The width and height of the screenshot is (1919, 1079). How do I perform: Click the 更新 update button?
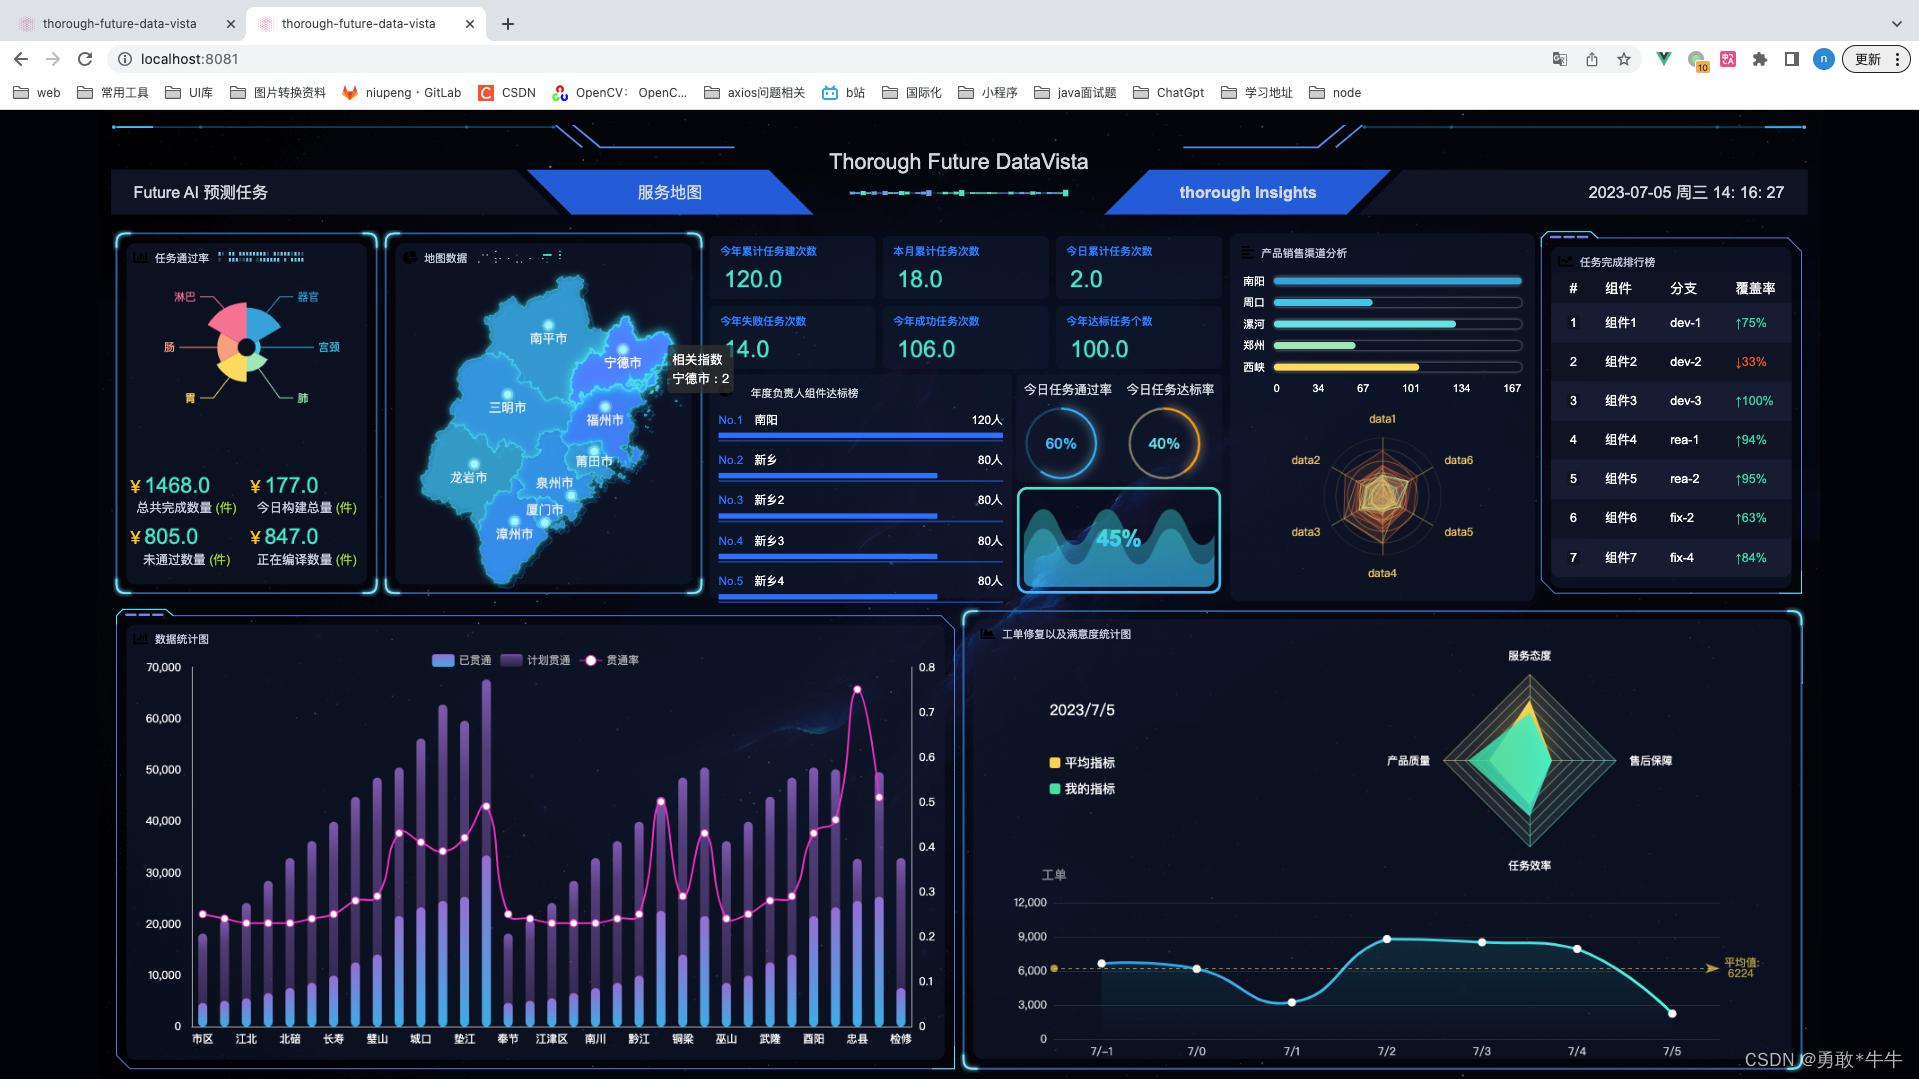[1876, 59]
